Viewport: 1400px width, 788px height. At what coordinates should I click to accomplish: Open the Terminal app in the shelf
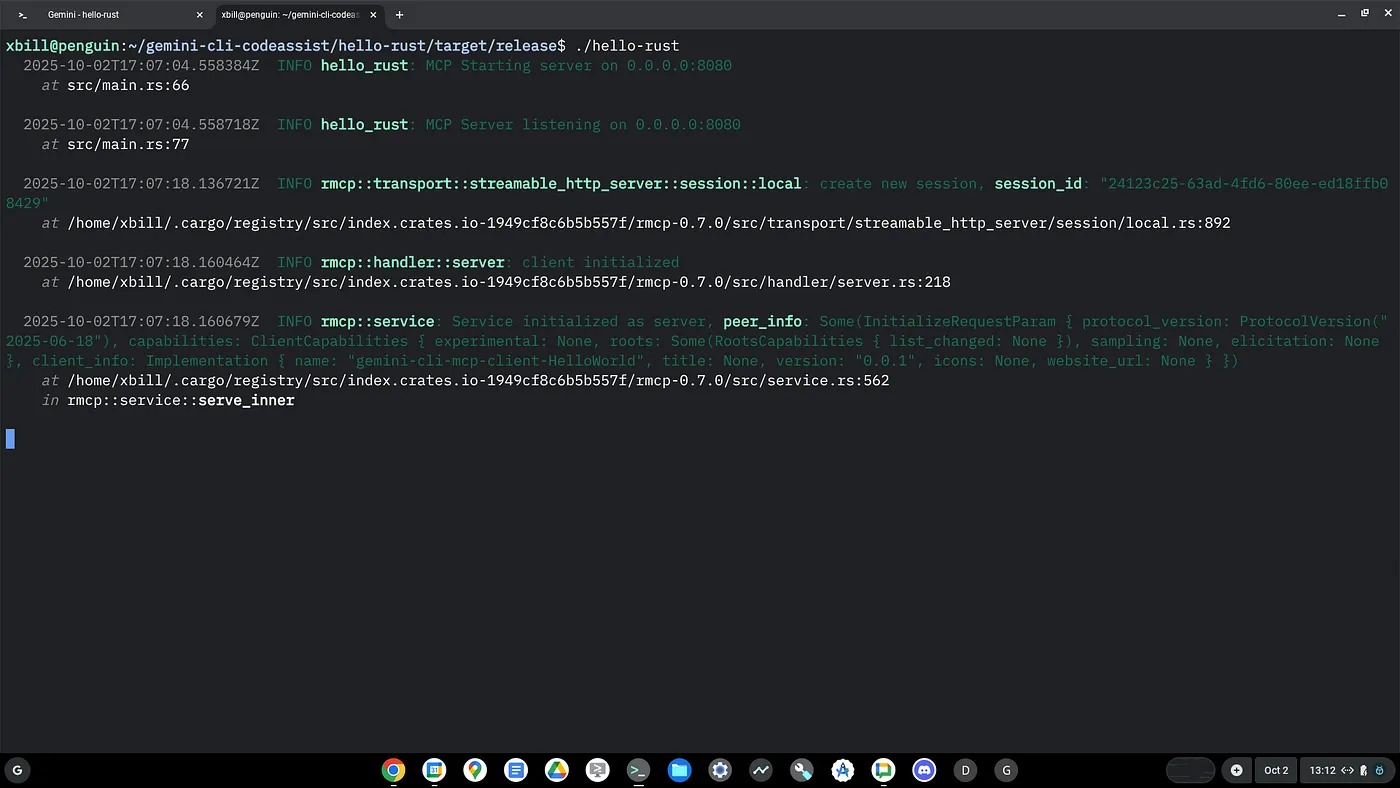638,770
